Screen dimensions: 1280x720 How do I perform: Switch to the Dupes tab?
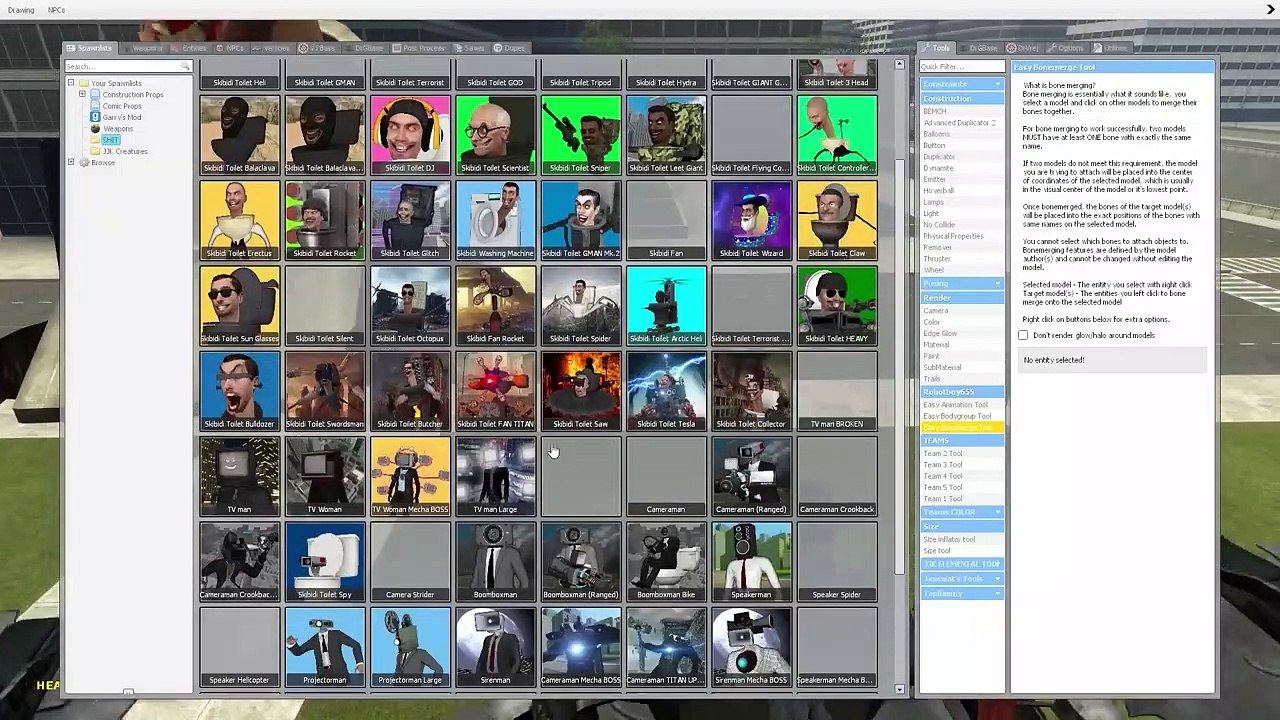pyautogui.click(x=509, y=48)
